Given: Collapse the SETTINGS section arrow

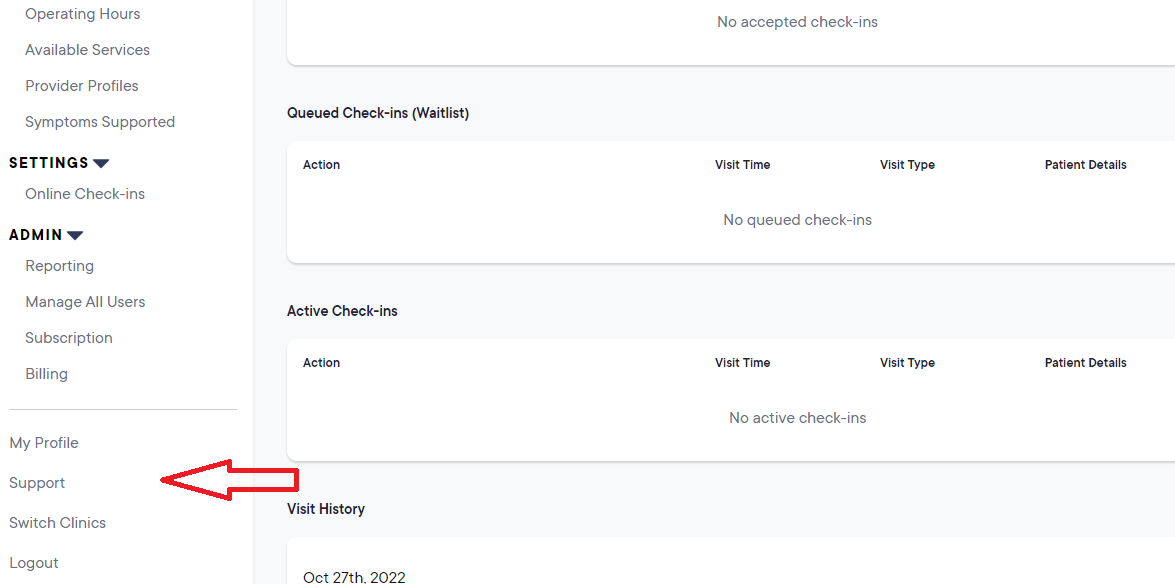Looking at the screenshot, I should [101, 163].
